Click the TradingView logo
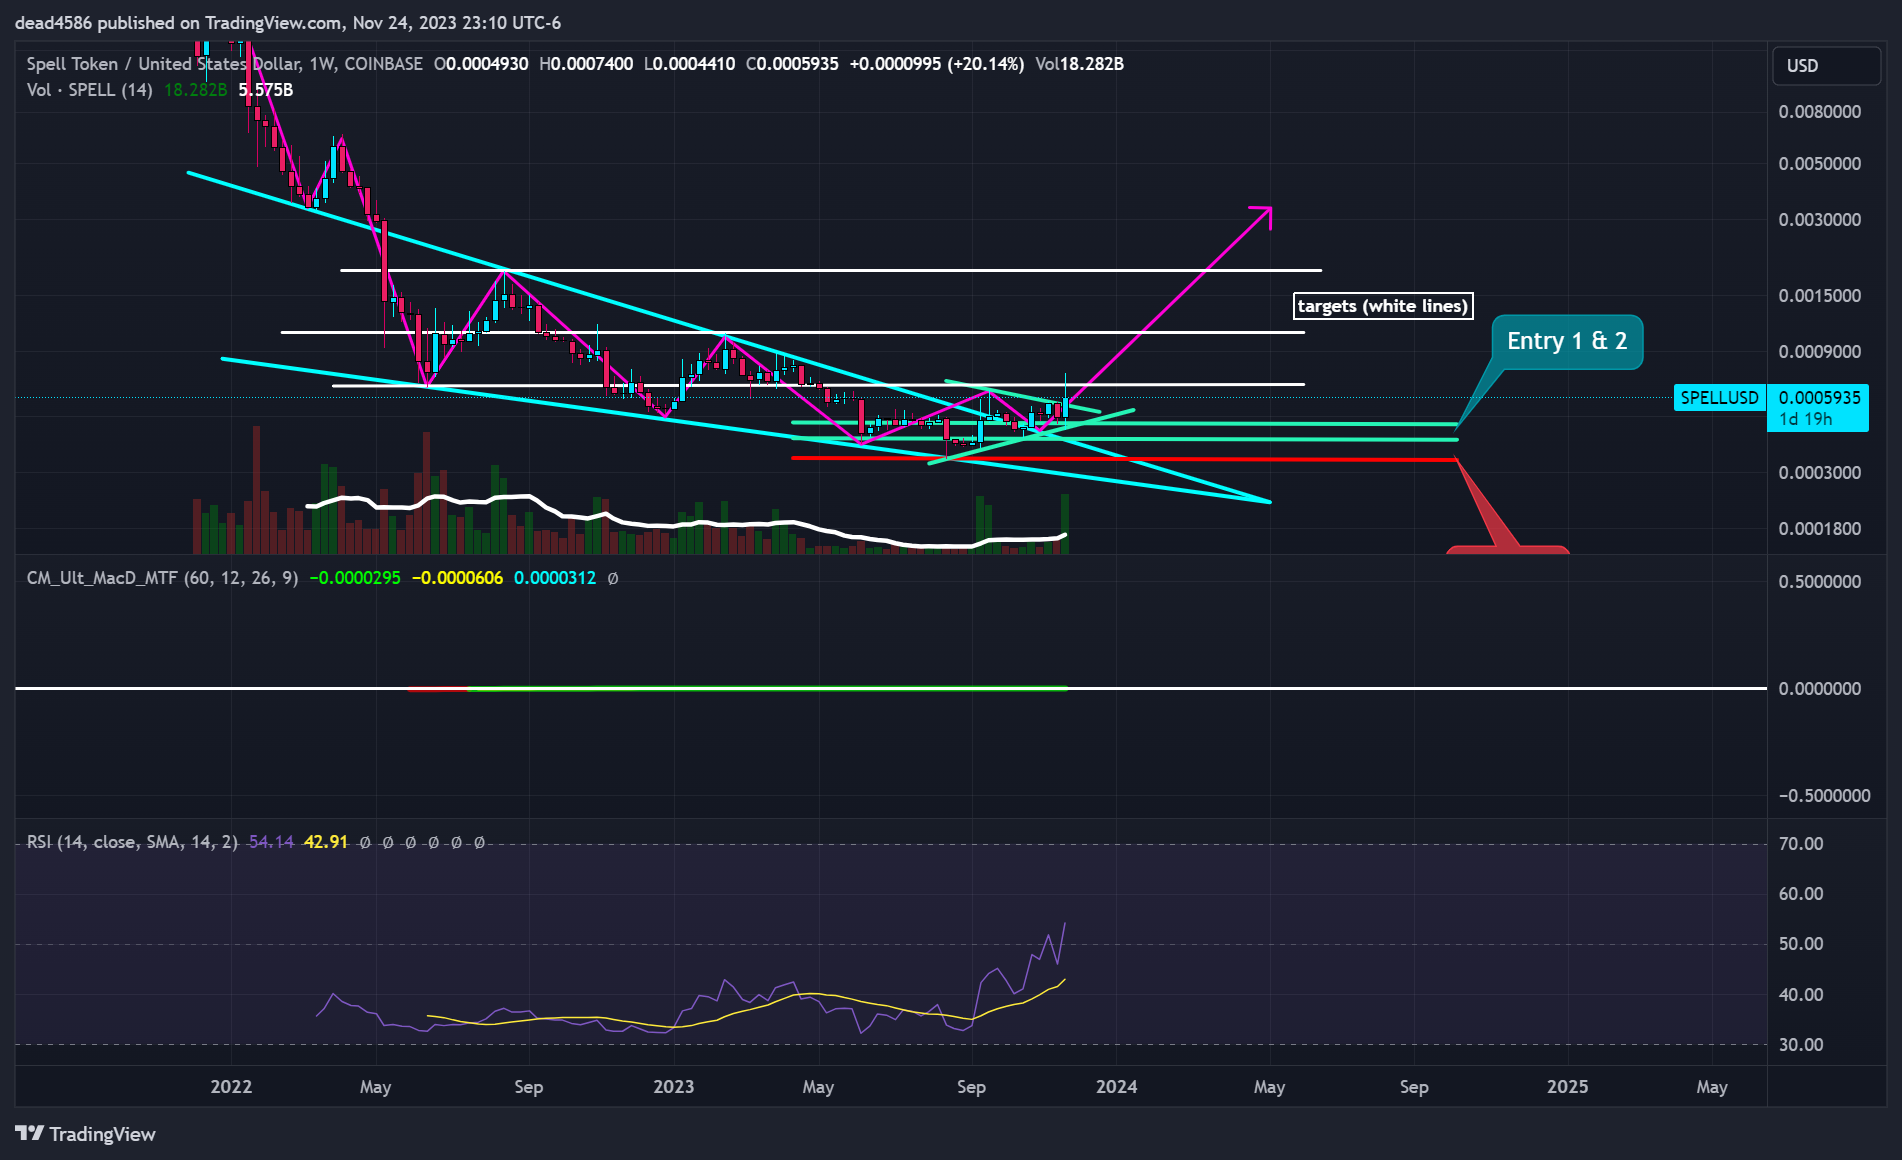This screenshot has height=1160, width=1902. [86, 1134]
